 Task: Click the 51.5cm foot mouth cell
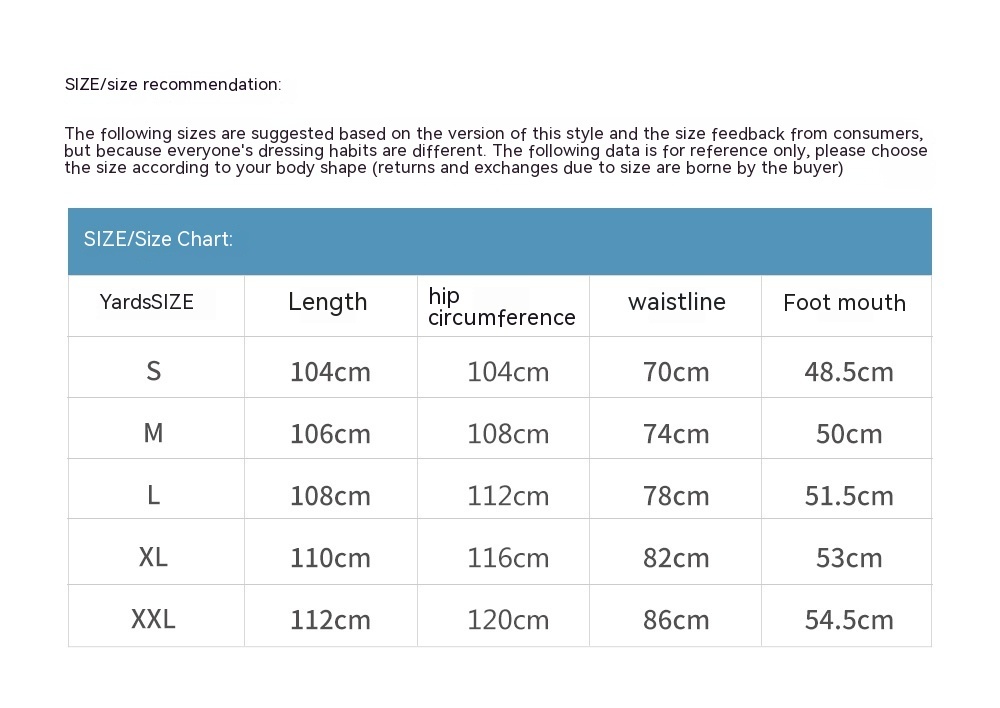coord(849,496)
